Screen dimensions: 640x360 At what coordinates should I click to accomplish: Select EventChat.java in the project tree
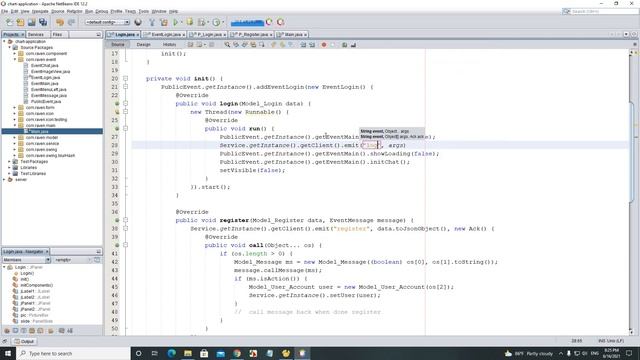[44, 65]
